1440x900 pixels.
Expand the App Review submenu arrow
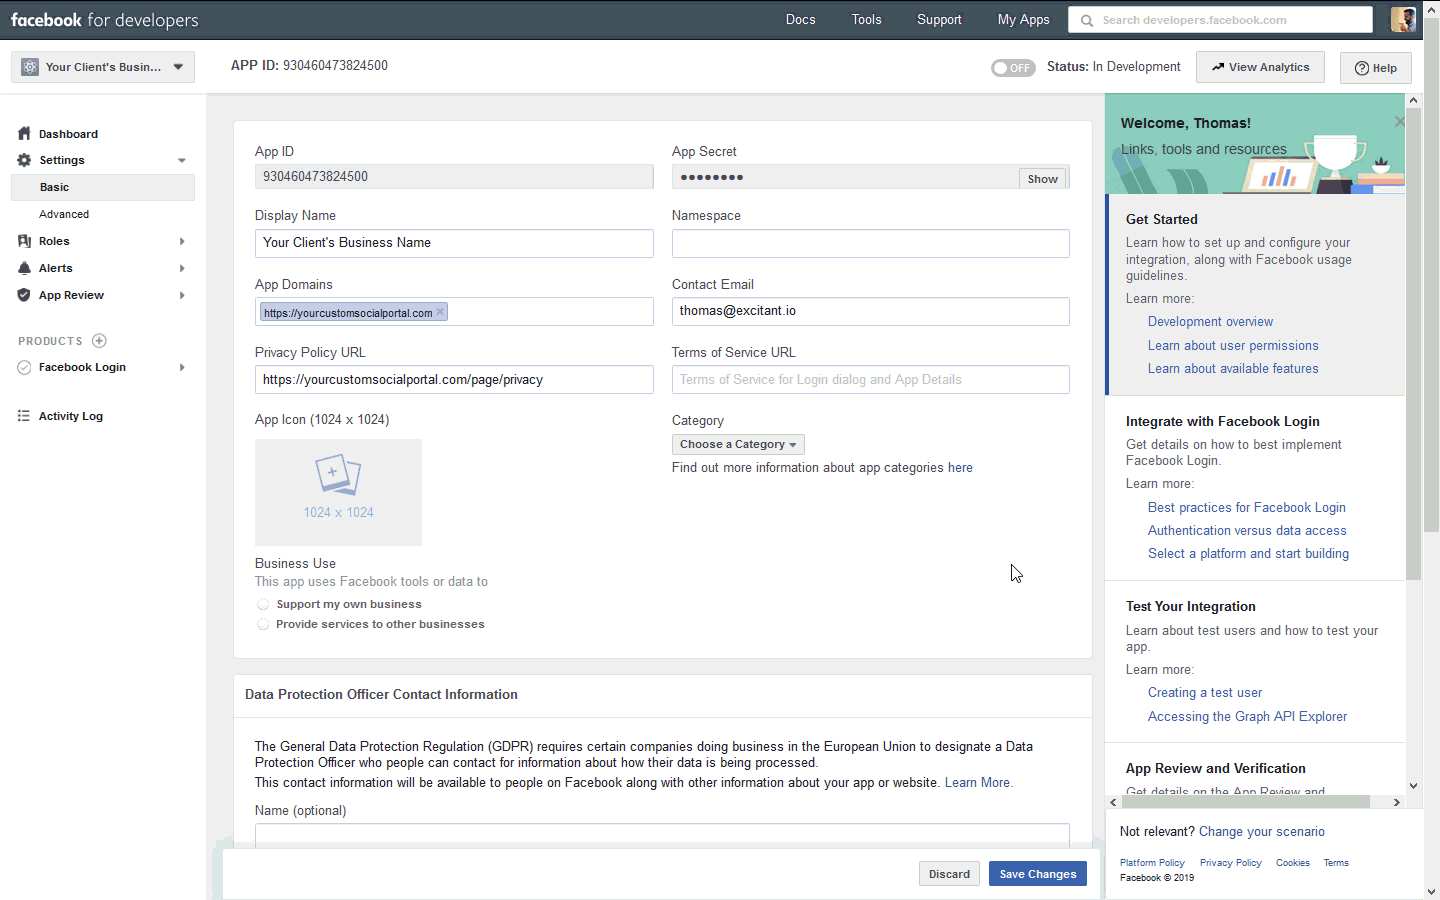[182, 295]
